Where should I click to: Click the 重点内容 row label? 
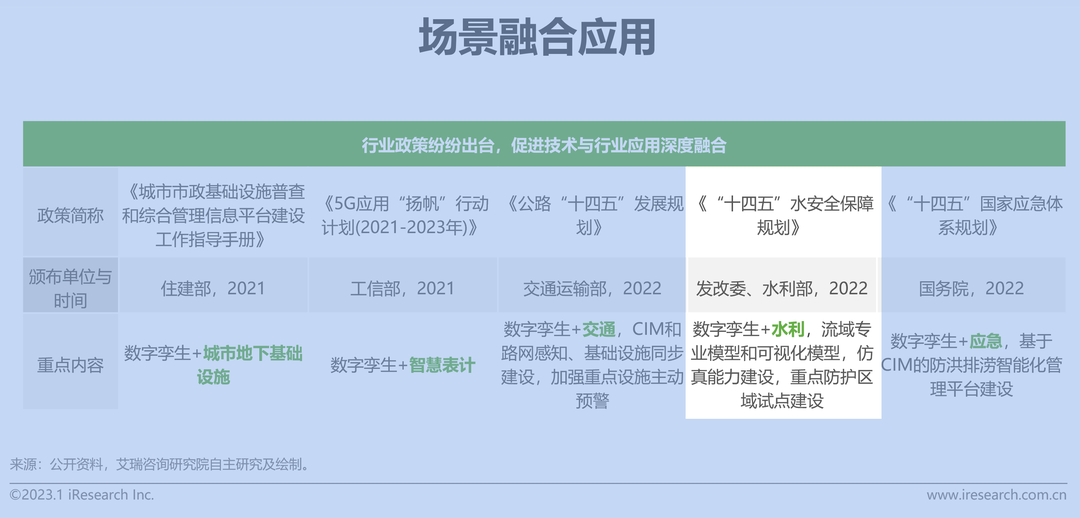70,365
